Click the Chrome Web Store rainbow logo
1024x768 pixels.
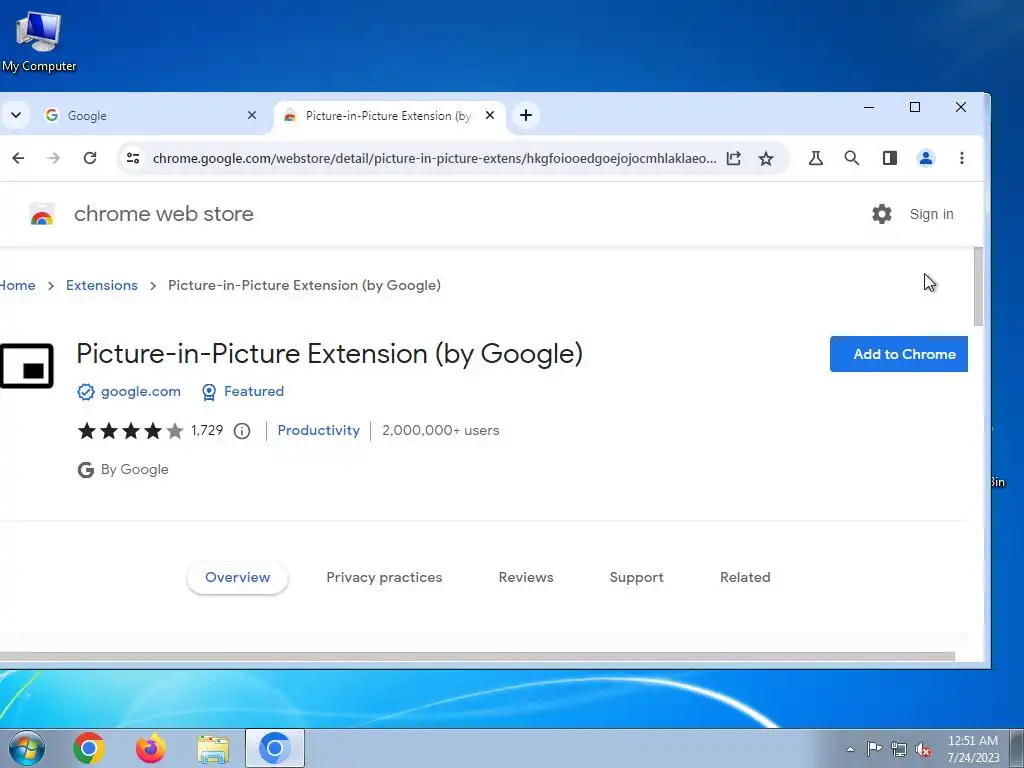(x=42, y=214)
